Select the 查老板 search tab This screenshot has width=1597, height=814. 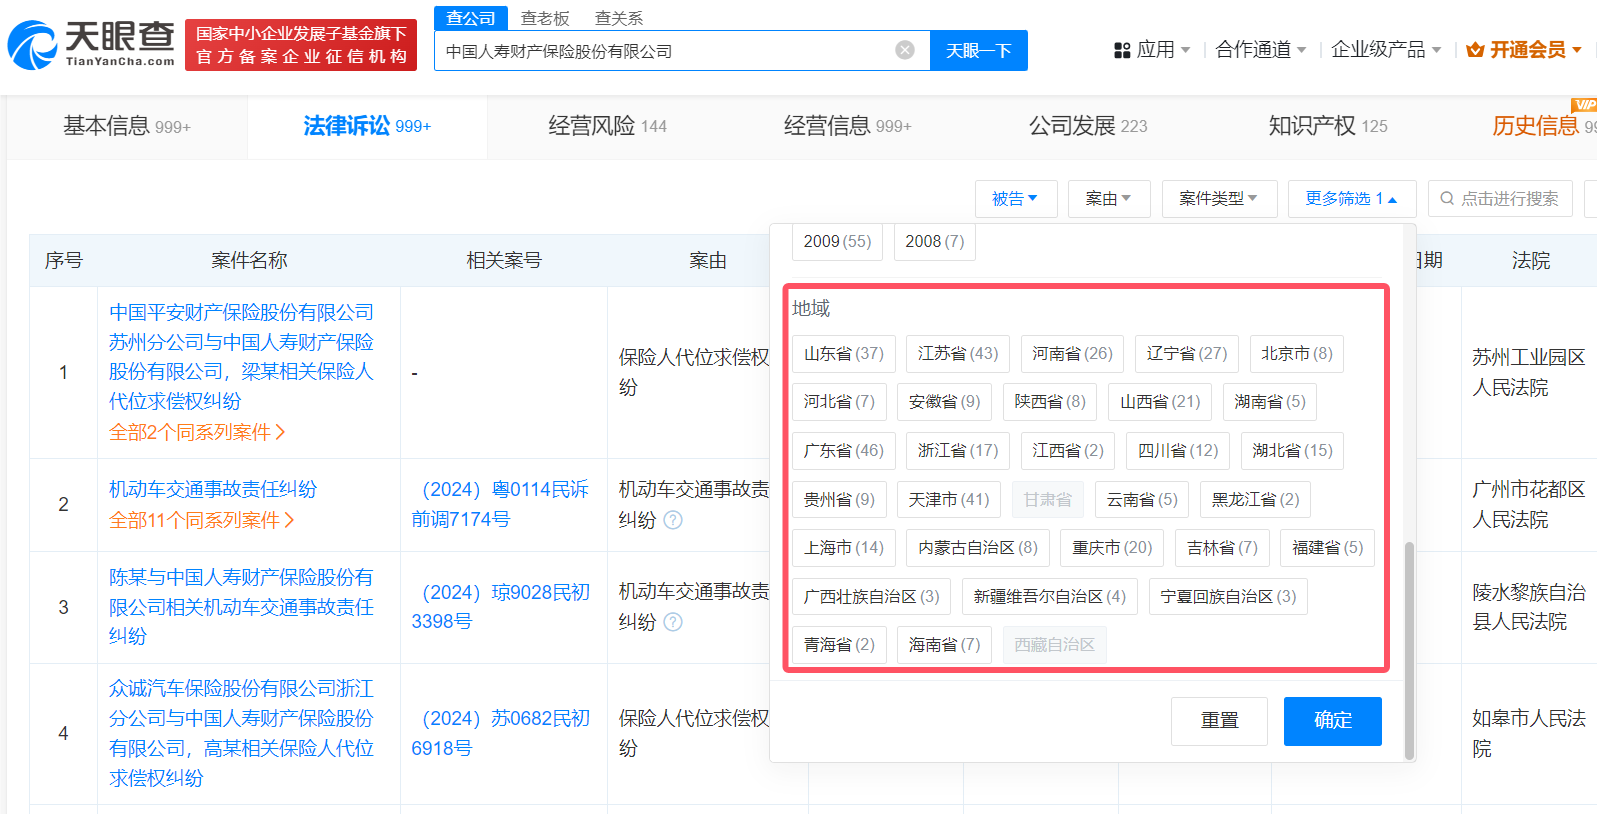tap(545, 18)
